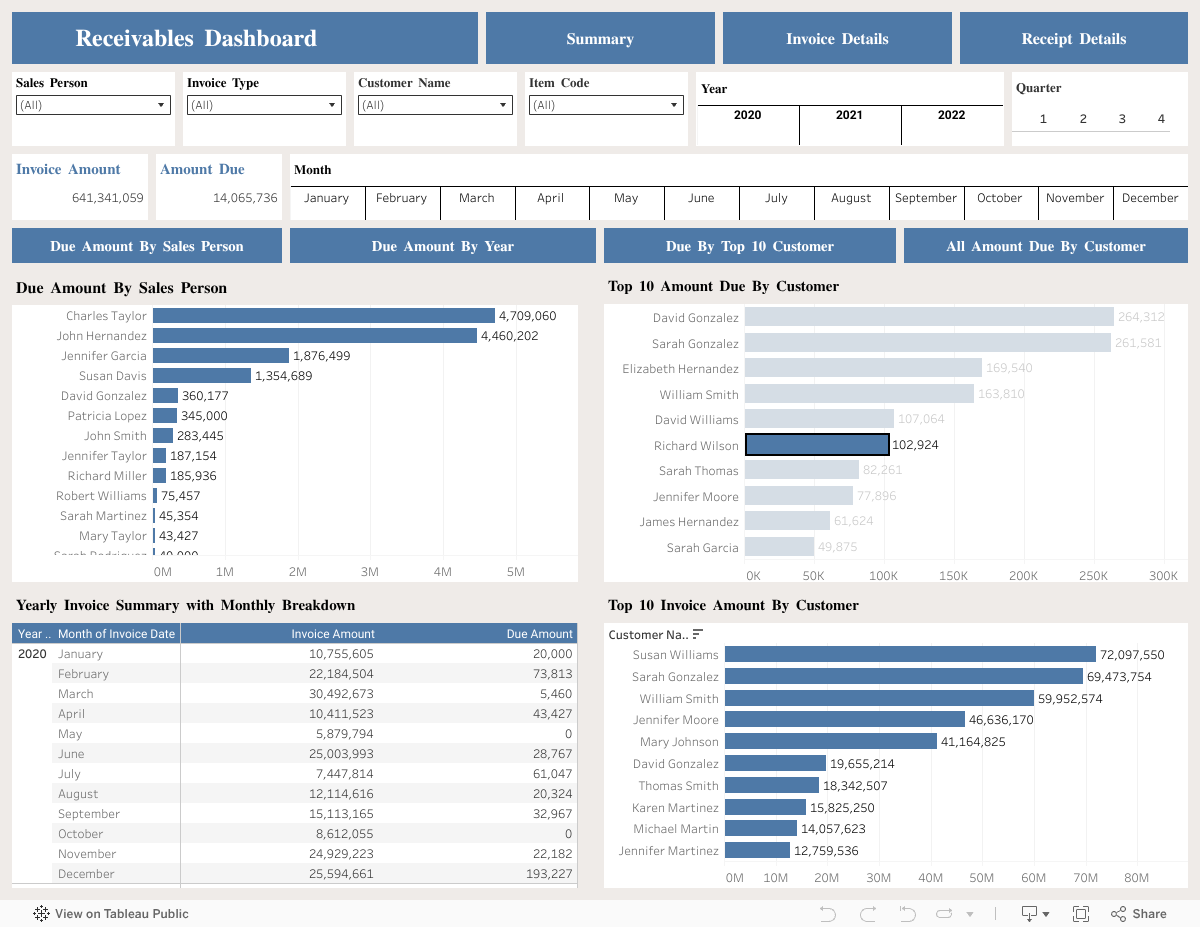Image resolution: width=1200 pixels, height=927 pixels.
Task: Open the Item Code dropdown
Action: [606, 105]
